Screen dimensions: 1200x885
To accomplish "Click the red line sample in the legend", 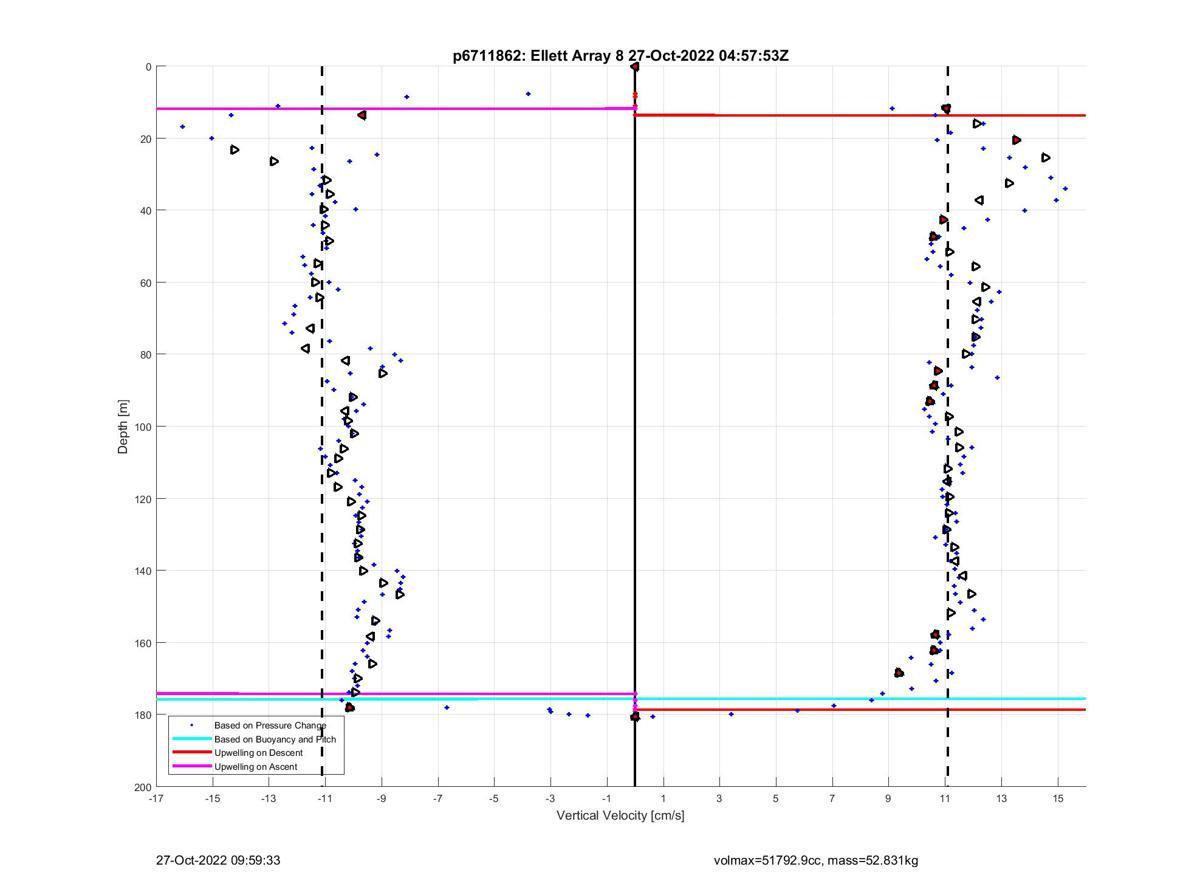I will point(191,753).
